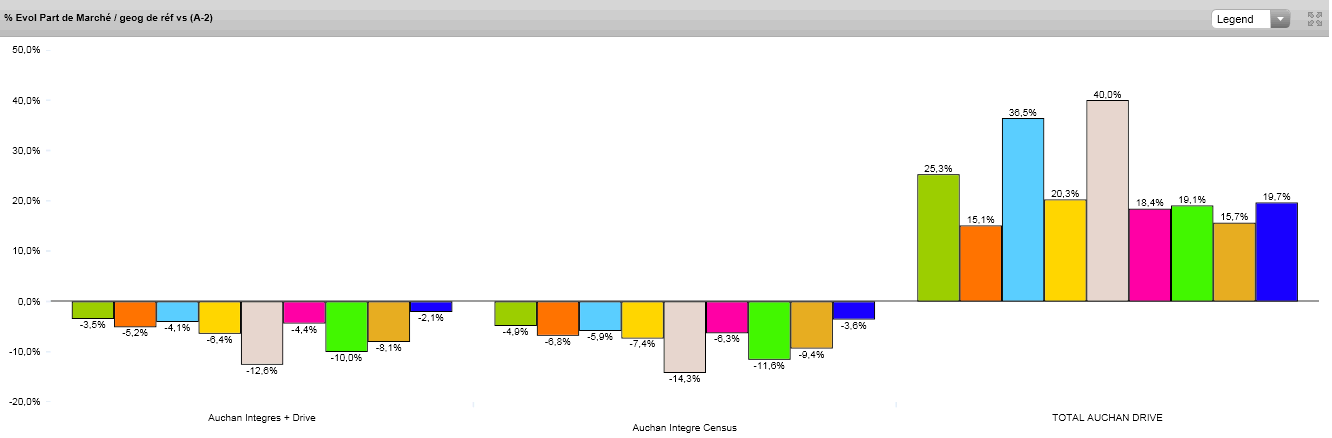Viewport: 1332px width, 438px height.
Task: Select the beige bar valued -14,3%
Action: click(x=685, y=337)
